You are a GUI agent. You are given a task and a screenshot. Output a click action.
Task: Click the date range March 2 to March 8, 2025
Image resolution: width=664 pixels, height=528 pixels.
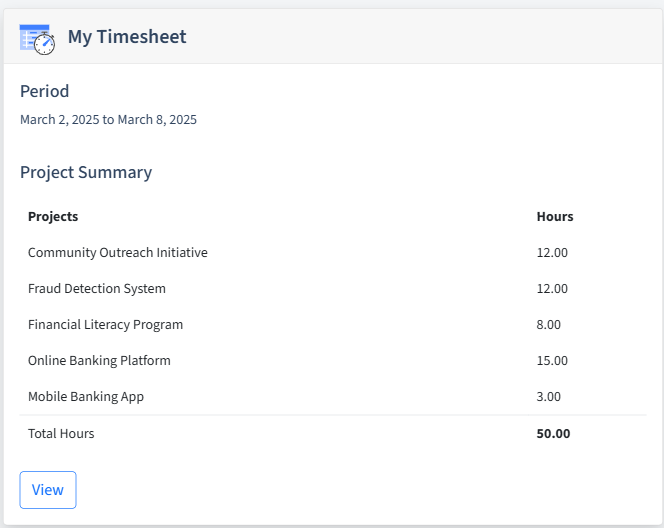[108, 119]
